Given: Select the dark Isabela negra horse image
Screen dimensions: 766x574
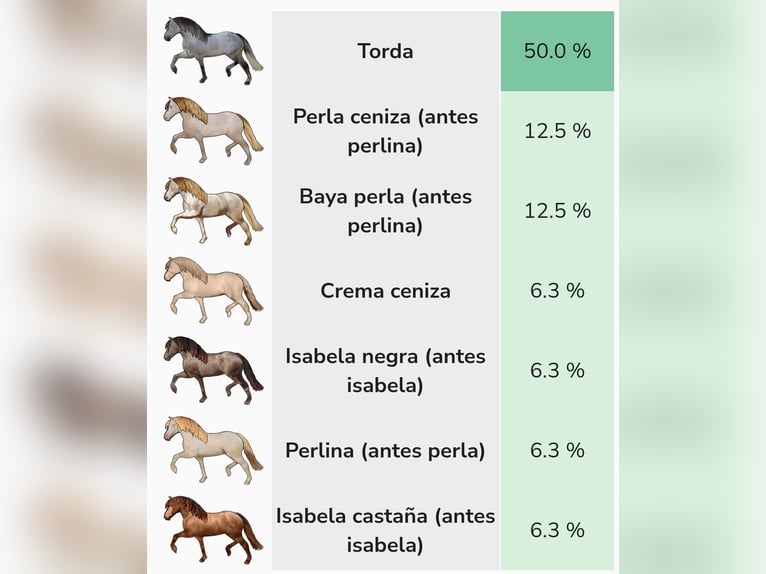Looking at the screenshot, I should pyautogui.click(x=212, y=370).
